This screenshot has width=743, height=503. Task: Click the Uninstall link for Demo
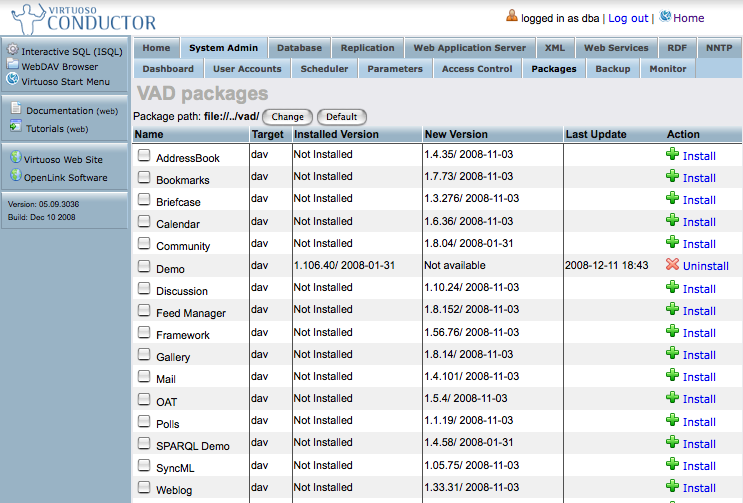pos(706,266)
